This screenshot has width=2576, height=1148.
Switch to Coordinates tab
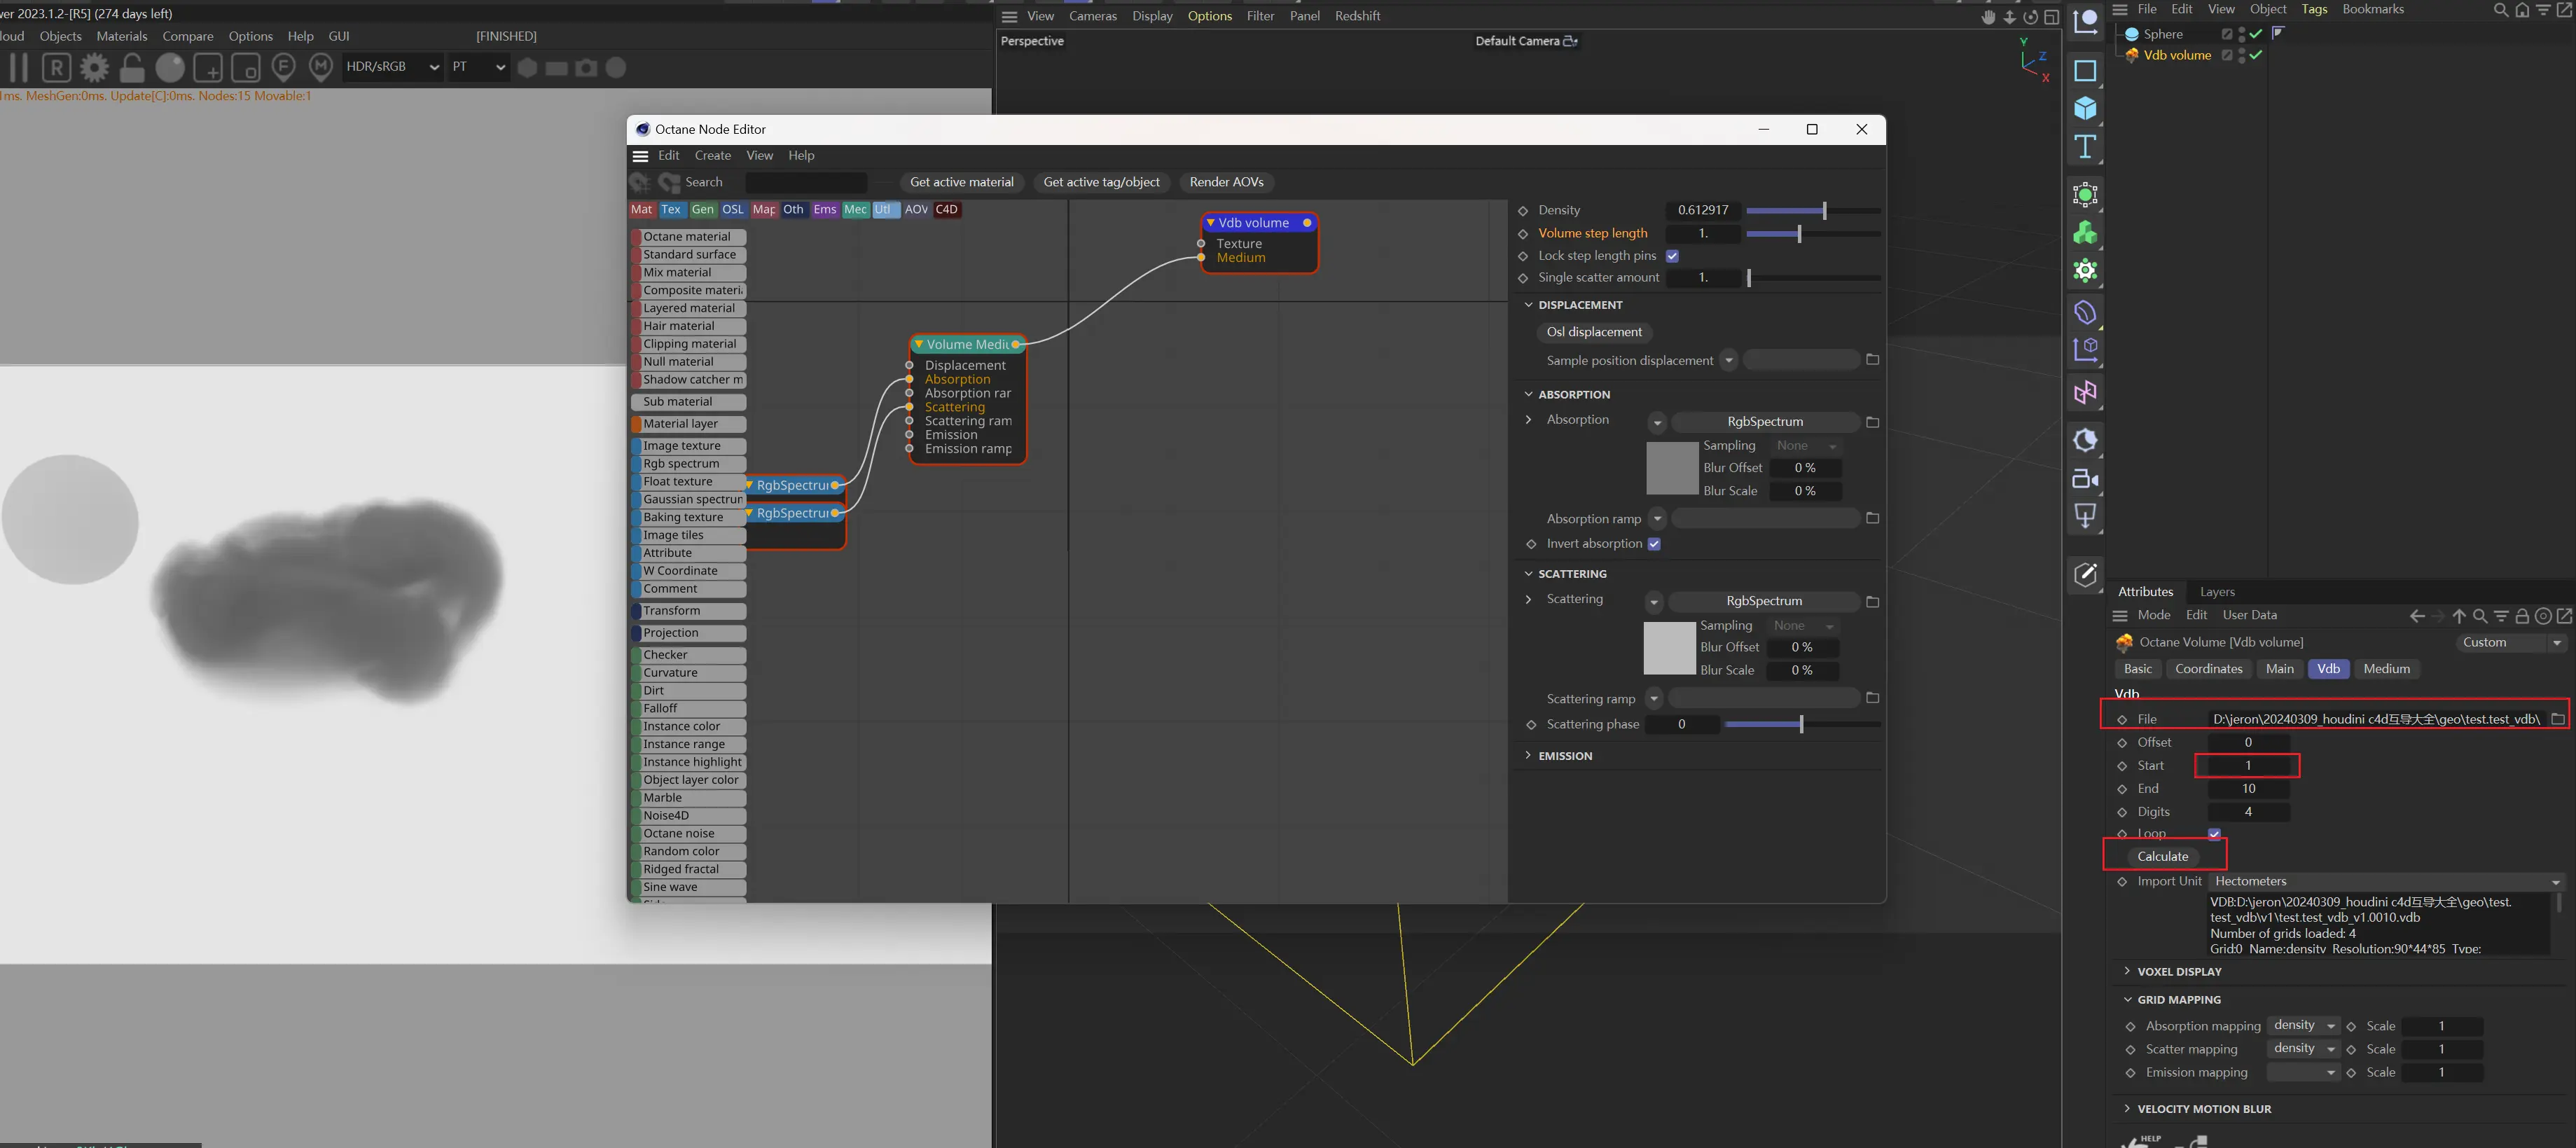pyautogui.click(x=2208, y=669)
